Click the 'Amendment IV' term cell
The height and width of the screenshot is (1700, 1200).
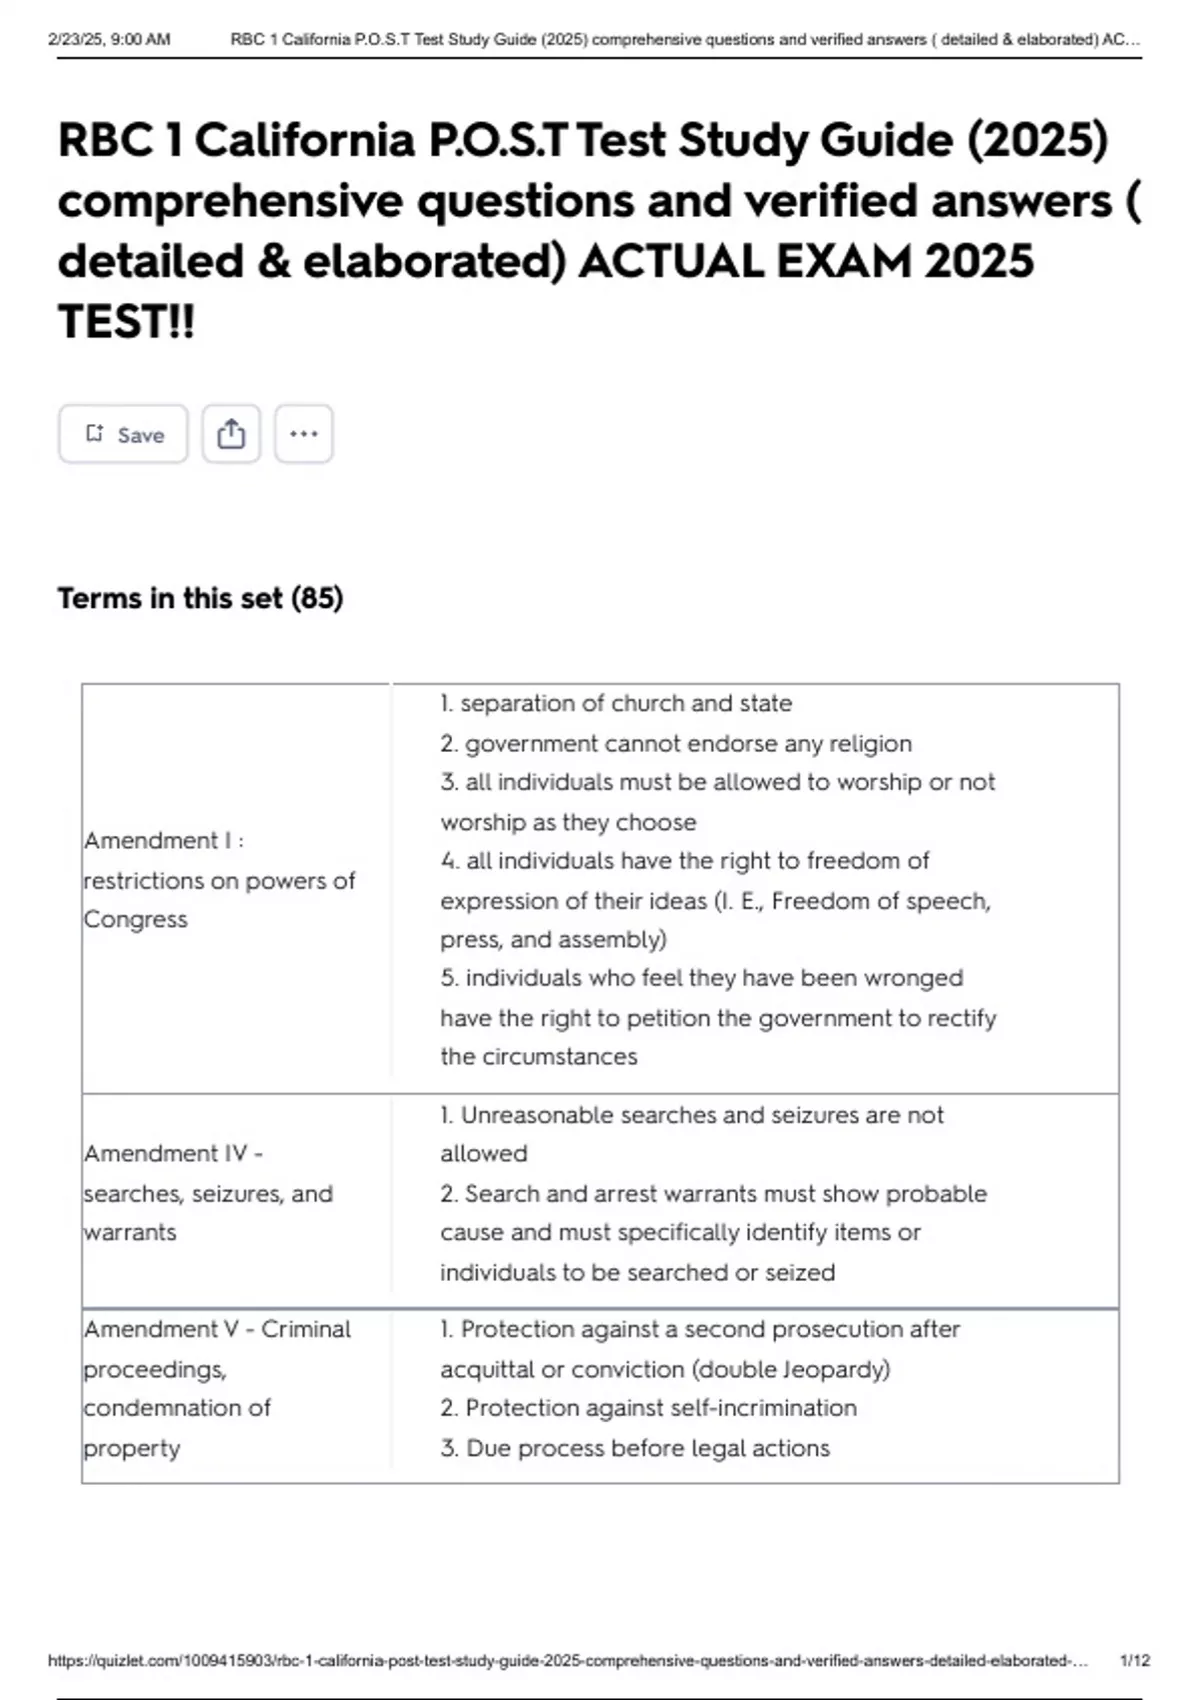(x=208, y=1193)
